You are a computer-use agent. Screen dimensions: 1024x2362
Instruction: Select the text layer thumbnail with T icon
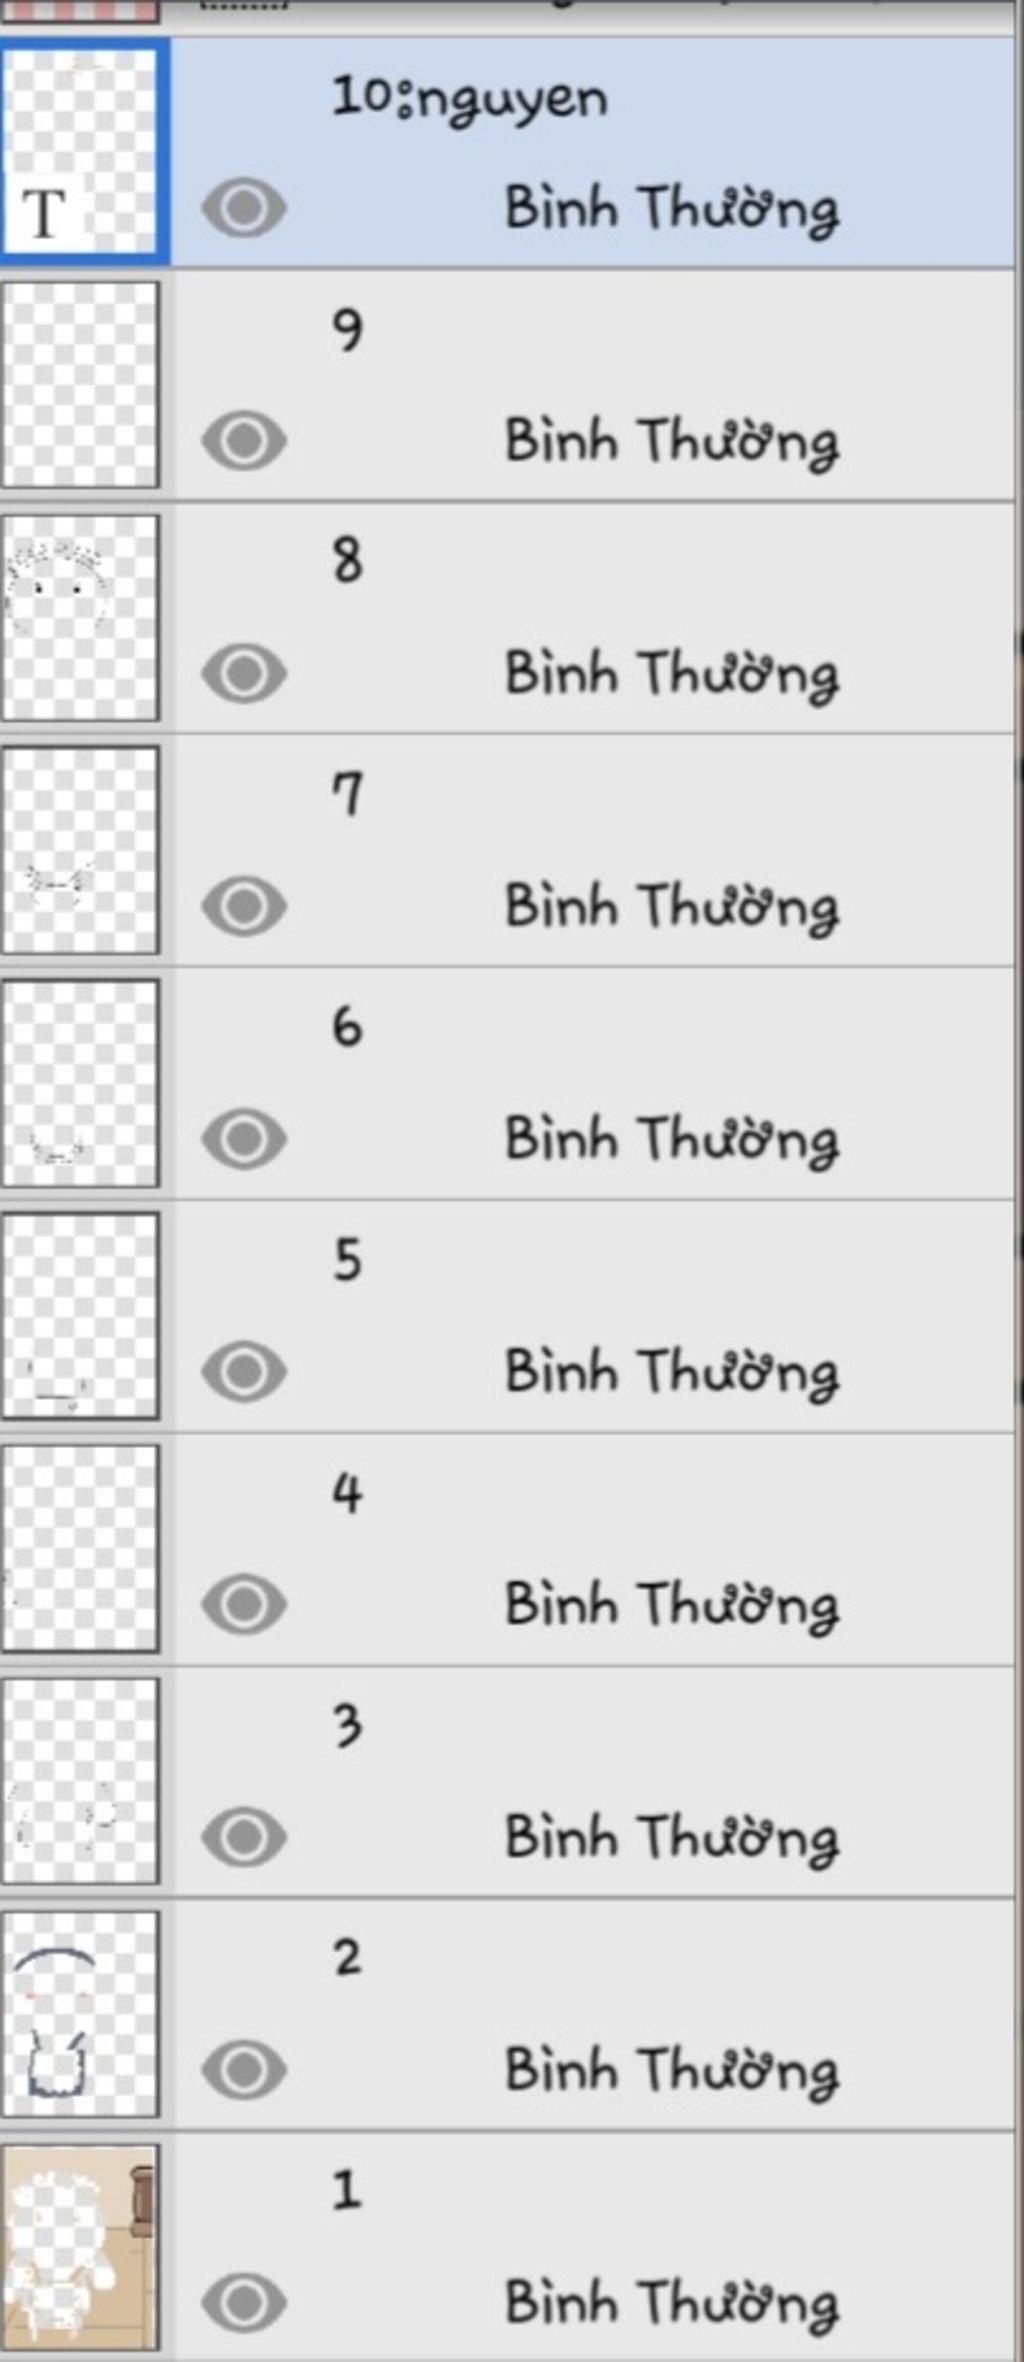coord(80,151)
